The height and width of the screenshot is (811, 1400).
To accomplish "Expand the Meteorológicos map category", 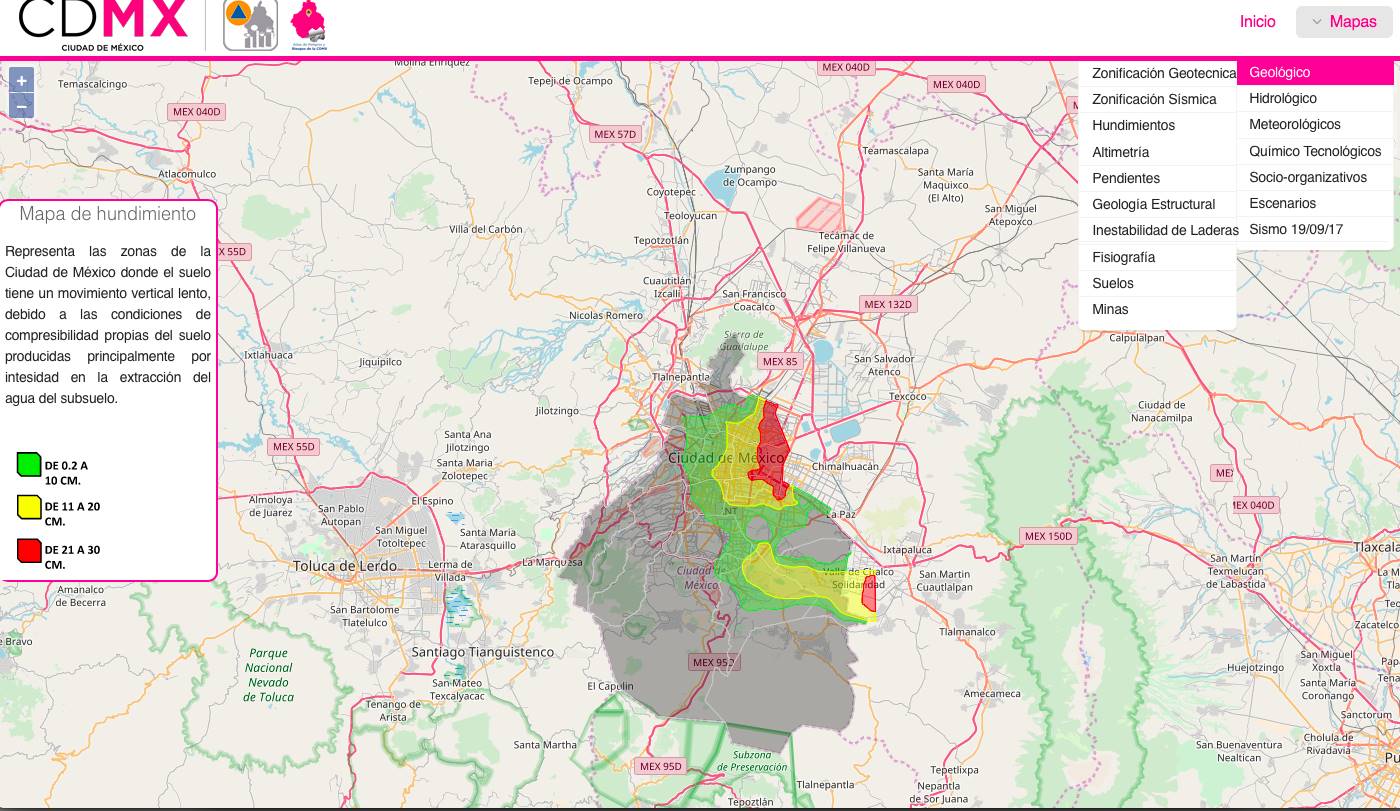I will point(1294,124).
